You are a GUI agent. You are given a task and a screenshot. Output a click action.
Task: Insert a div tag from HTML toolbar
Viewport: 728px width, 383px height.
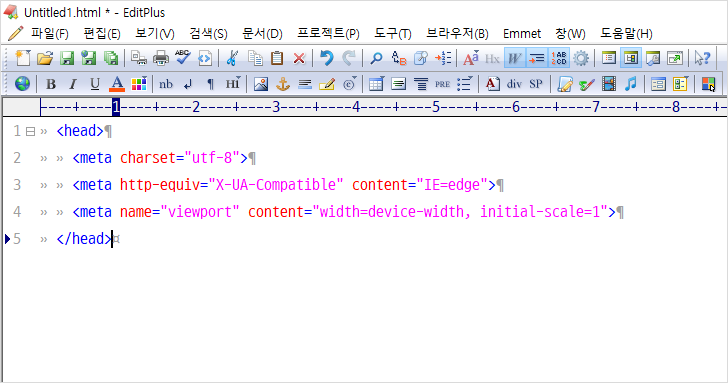(514, 84)
